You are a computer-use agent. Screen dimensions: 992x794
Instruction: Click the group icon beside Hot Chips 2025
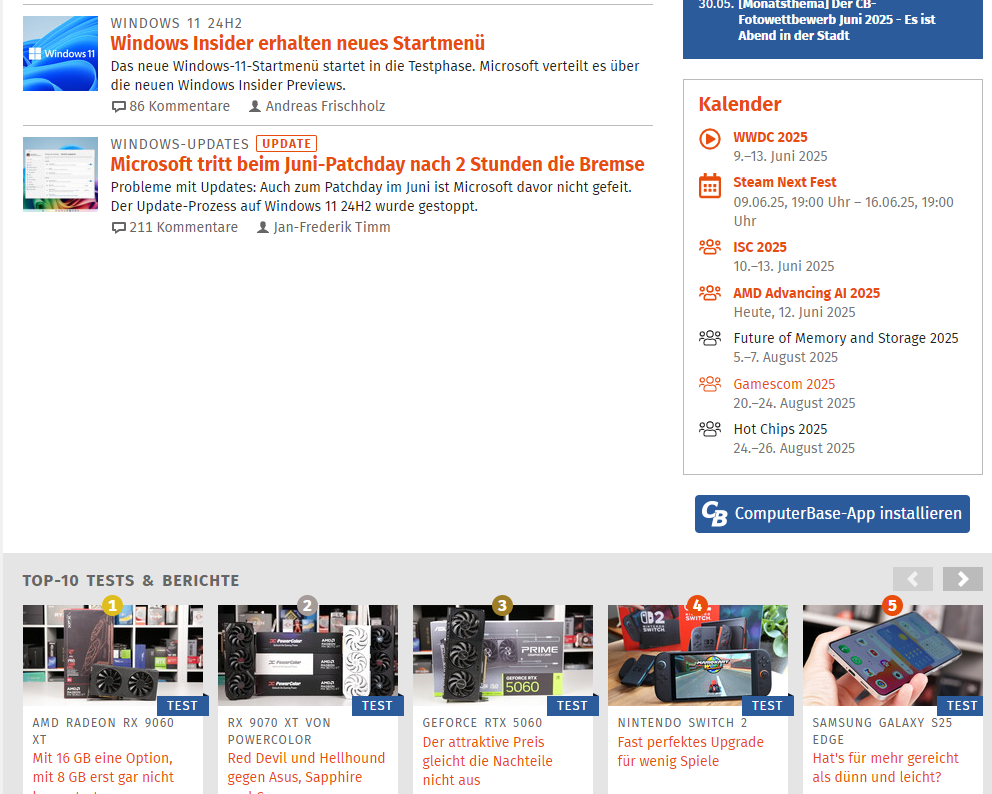pyautogui.click(x=710, y=429)
